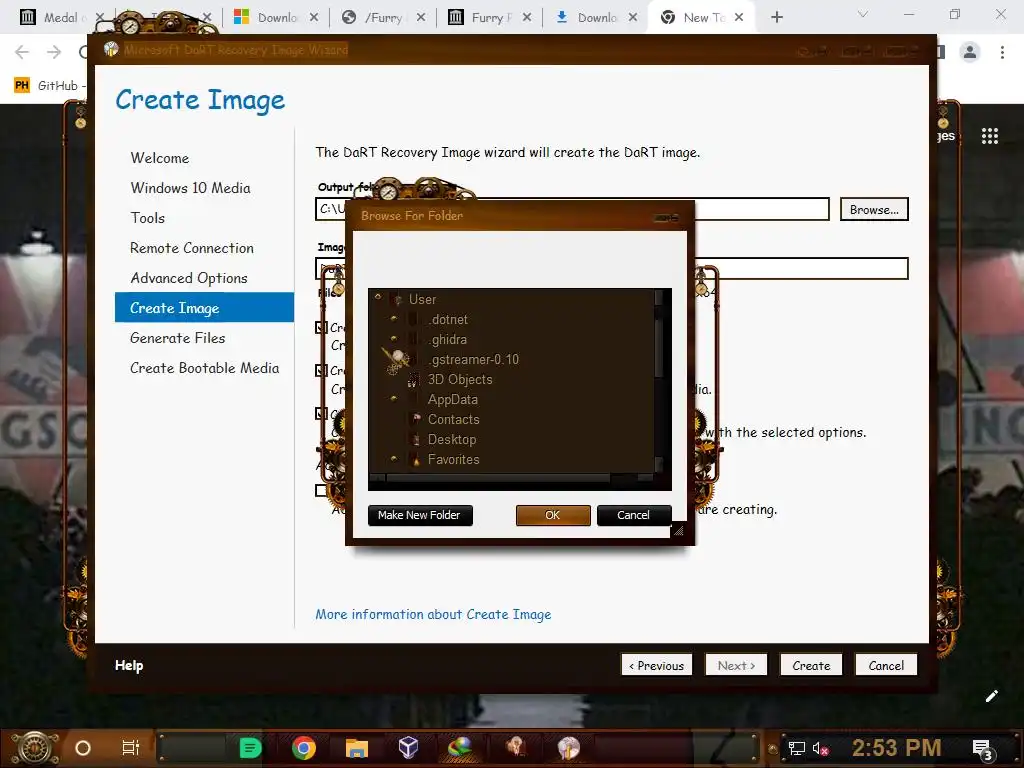Open Chrome three-dot menu
The width and height of the screenshot is (1024, 768).
click(x=1002, y=52)
